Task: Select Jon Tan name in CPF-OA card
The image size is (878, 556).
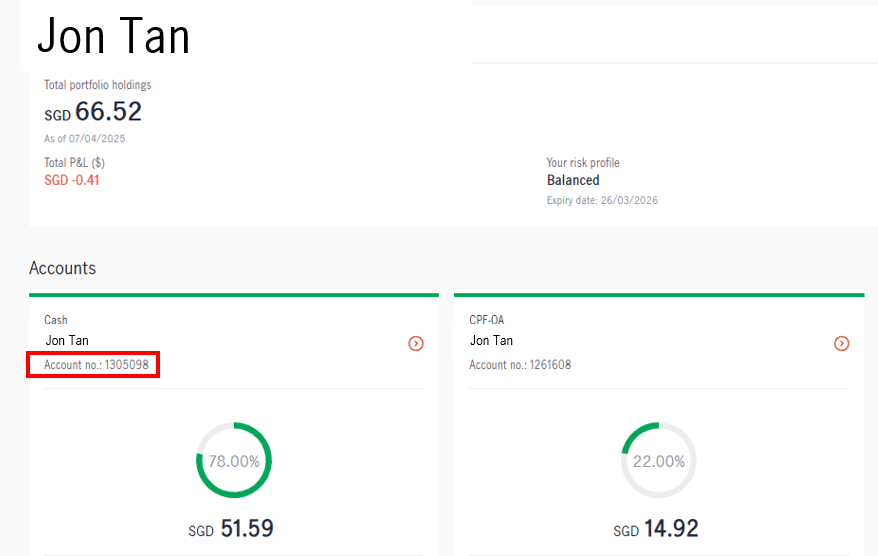Action: (x=491, y=340)
